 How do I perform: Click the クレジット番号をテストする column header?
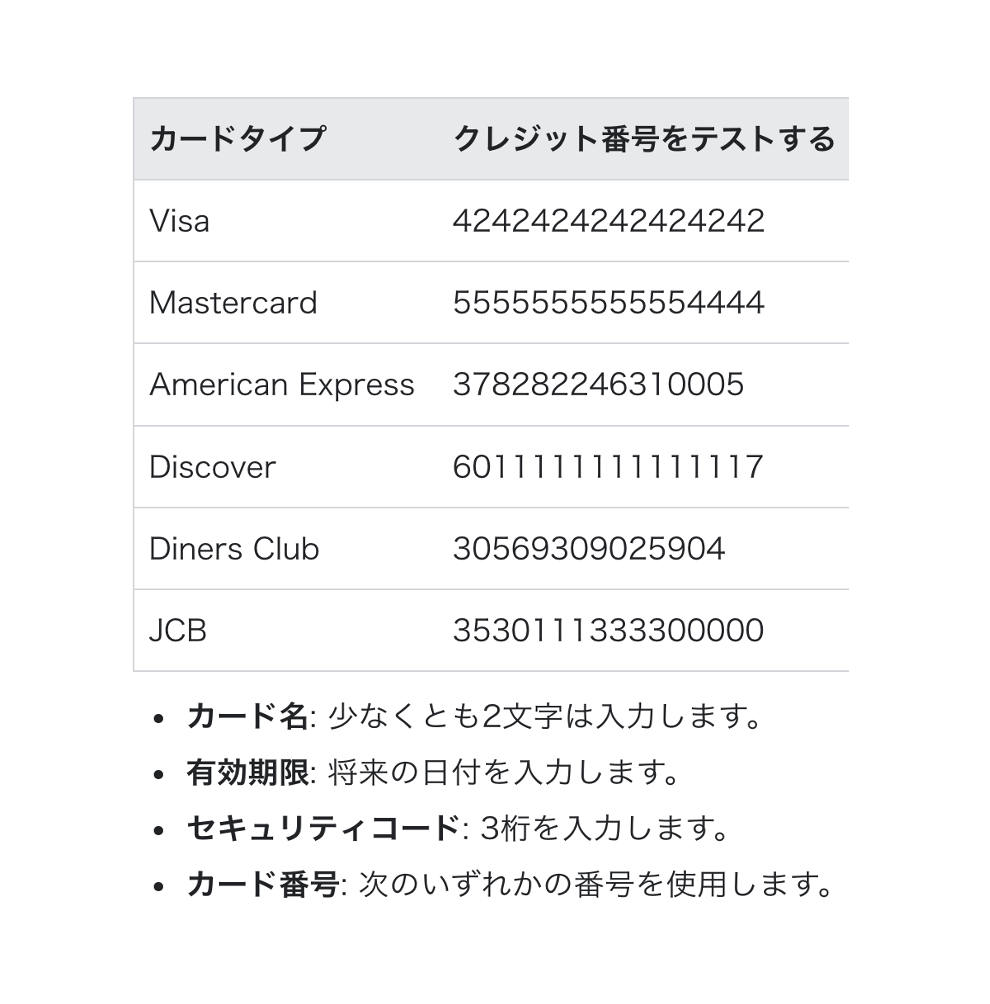(643, 139)
